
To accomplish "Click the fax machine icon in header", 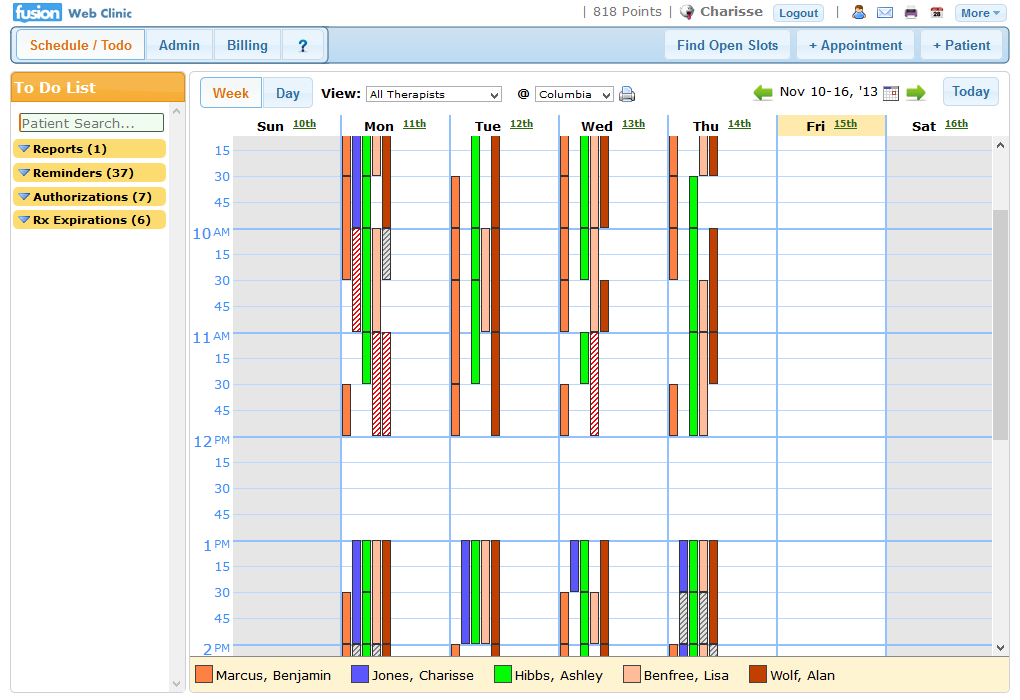I will pos(911,13).
